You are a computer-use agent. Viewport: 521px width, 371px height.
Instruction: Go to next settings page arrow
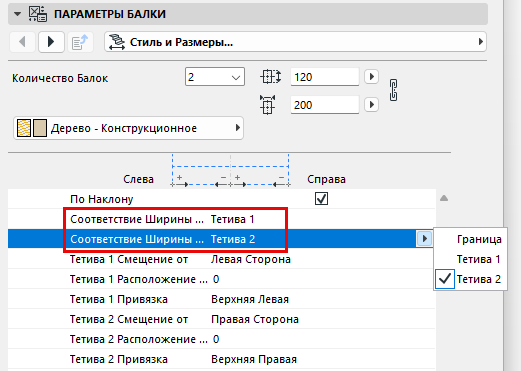click(x=51, y=42)
